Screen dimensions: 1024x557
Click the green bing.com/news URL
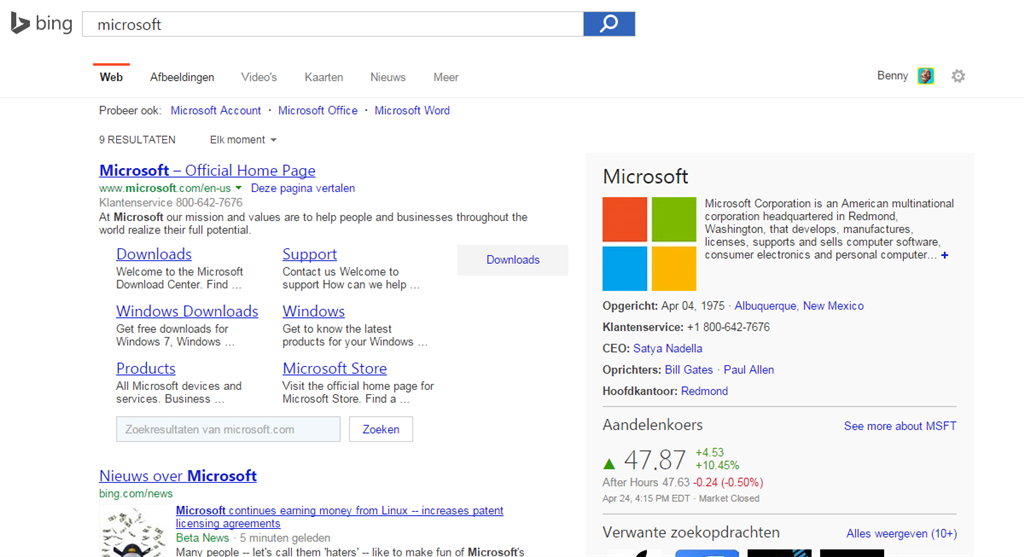(x=136, y=494)
